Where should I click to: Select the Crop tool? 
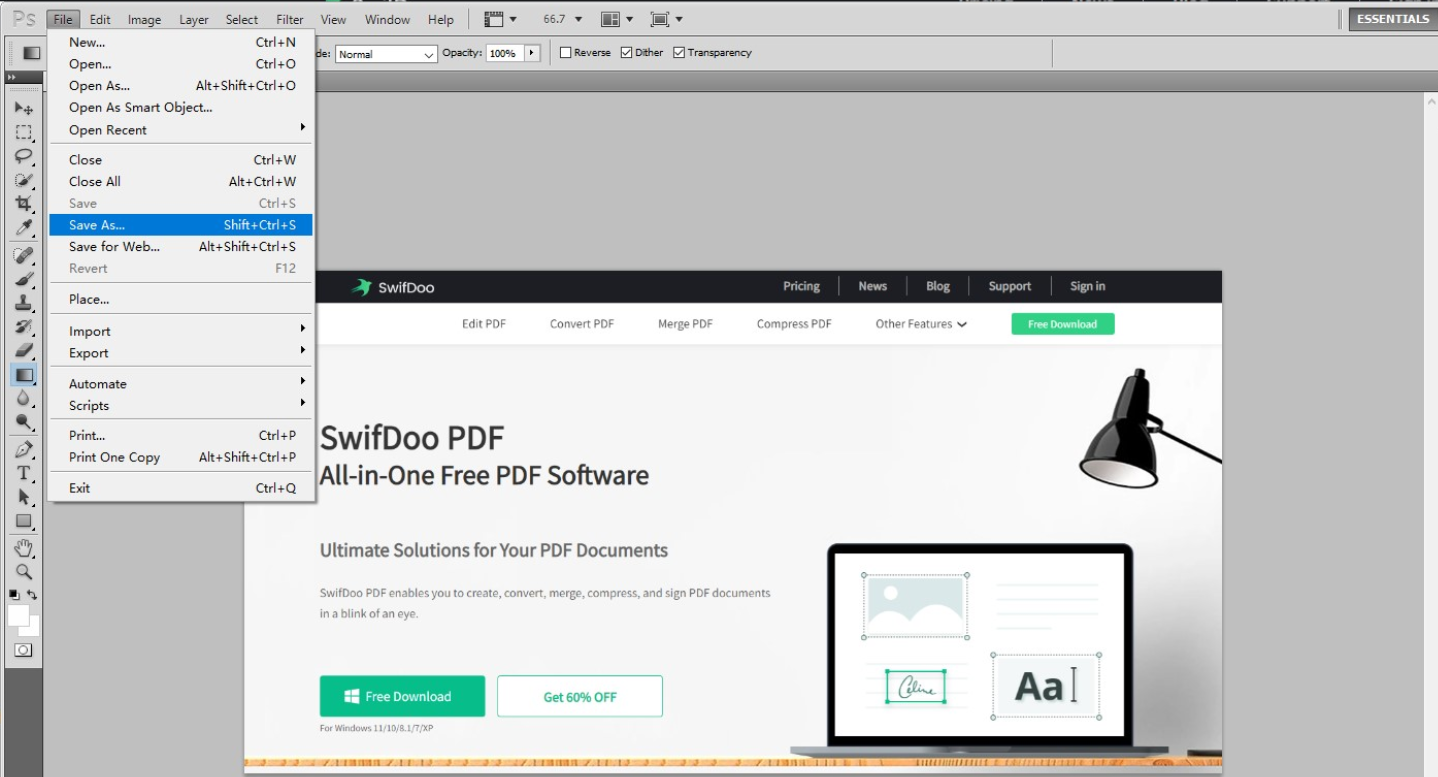click(24, 204)
